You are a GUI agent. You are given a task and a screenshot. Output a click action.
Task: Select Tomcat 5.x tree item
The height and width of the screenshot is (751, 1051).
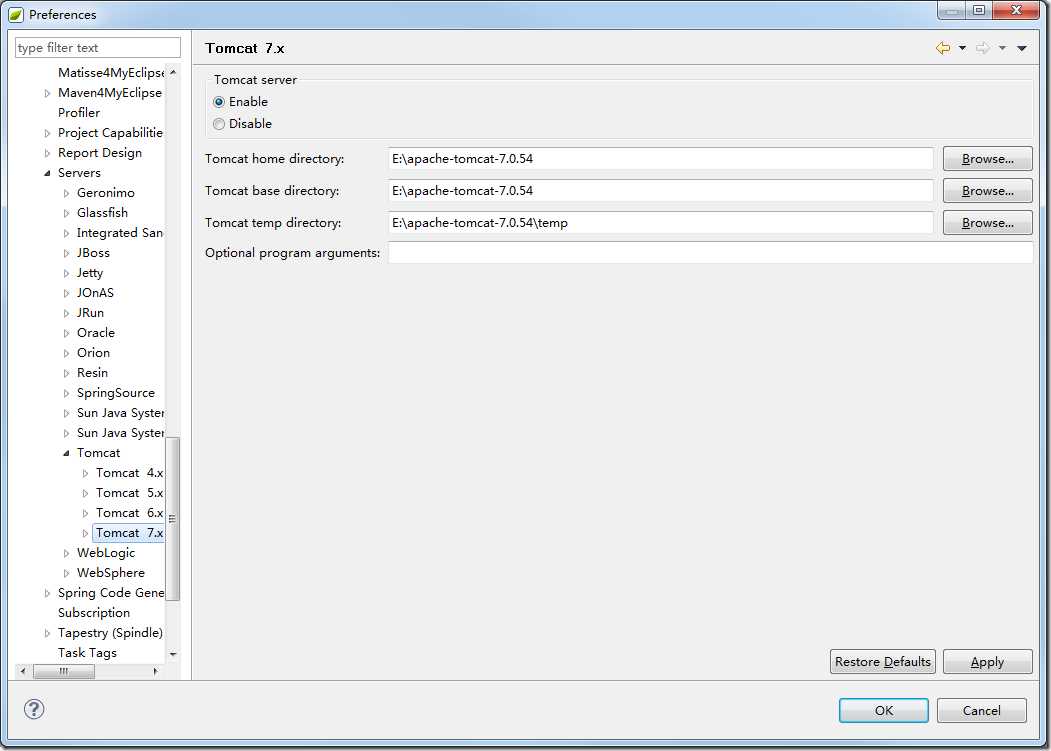click(x=129, y=493)
